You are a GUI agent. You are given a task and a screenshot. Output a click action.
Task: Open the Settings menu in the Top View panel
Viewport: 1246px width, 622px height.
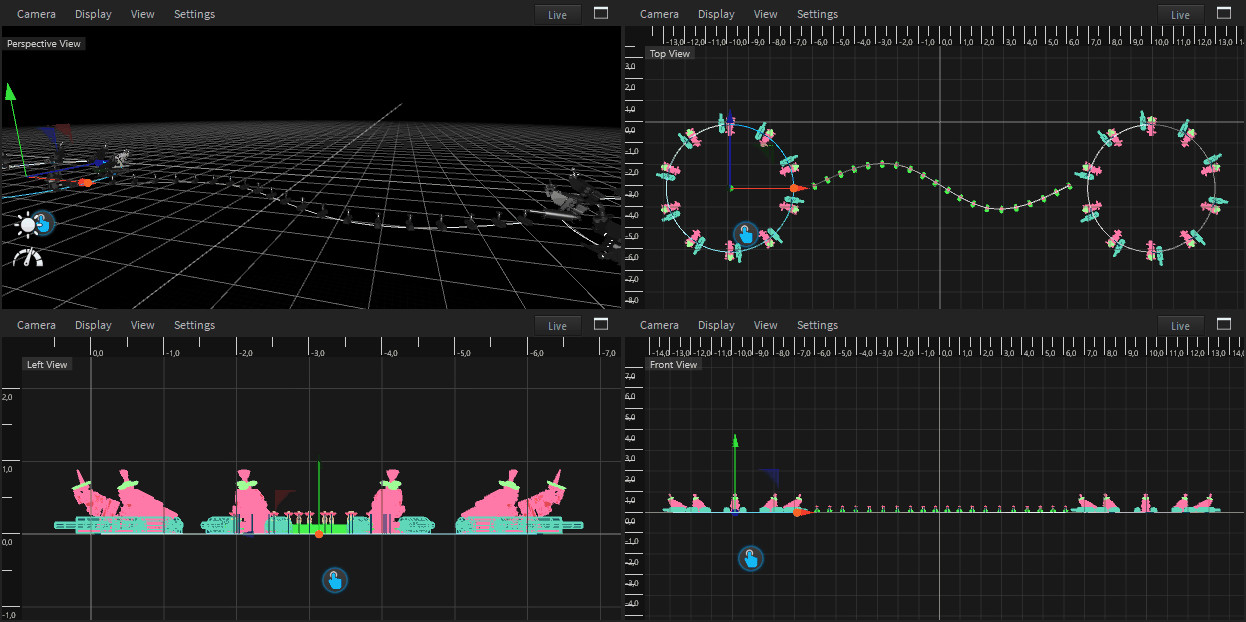coord(817,15)
